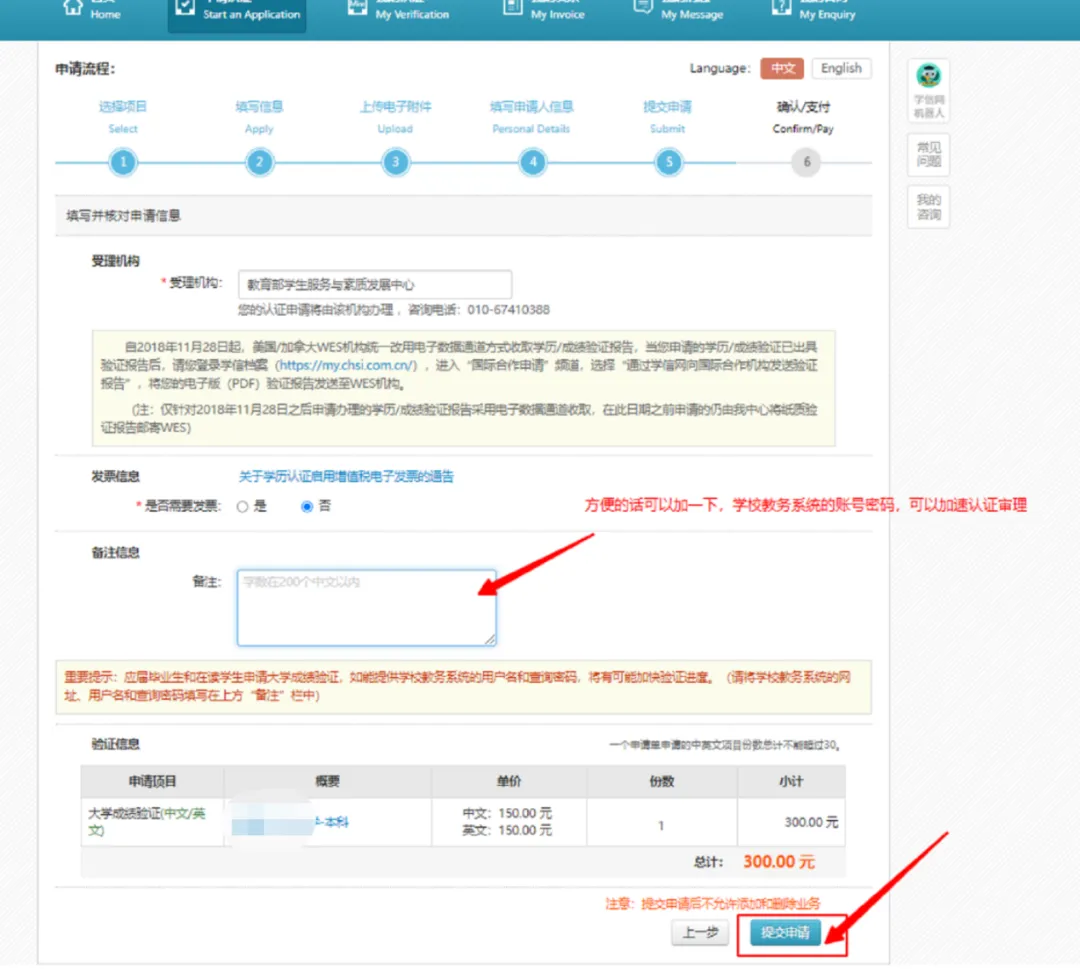
Task: Open 我的咨询 sidebar item
Action: pyautogui.click(x=929, y=208)
